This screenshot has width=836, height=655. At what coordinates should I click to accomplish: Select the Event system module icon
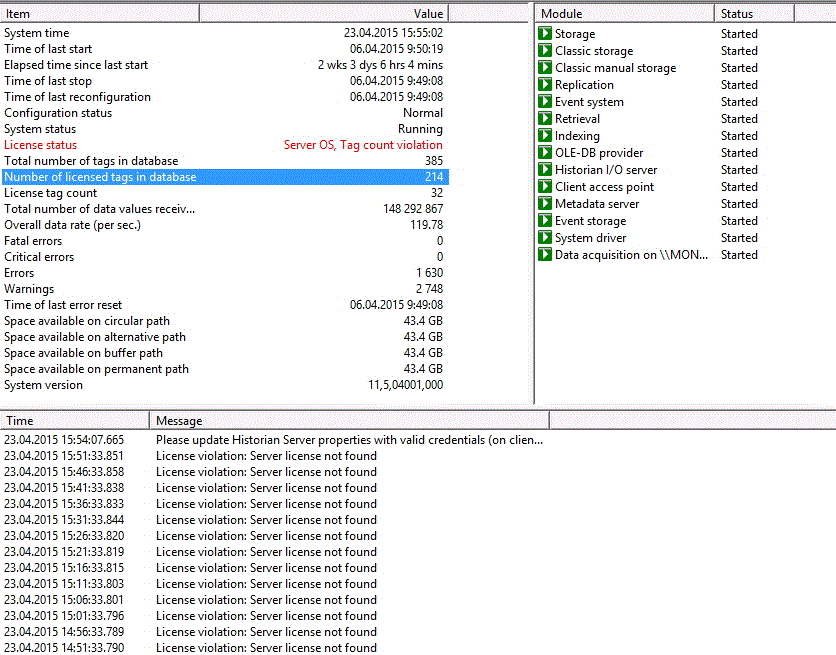545,102
